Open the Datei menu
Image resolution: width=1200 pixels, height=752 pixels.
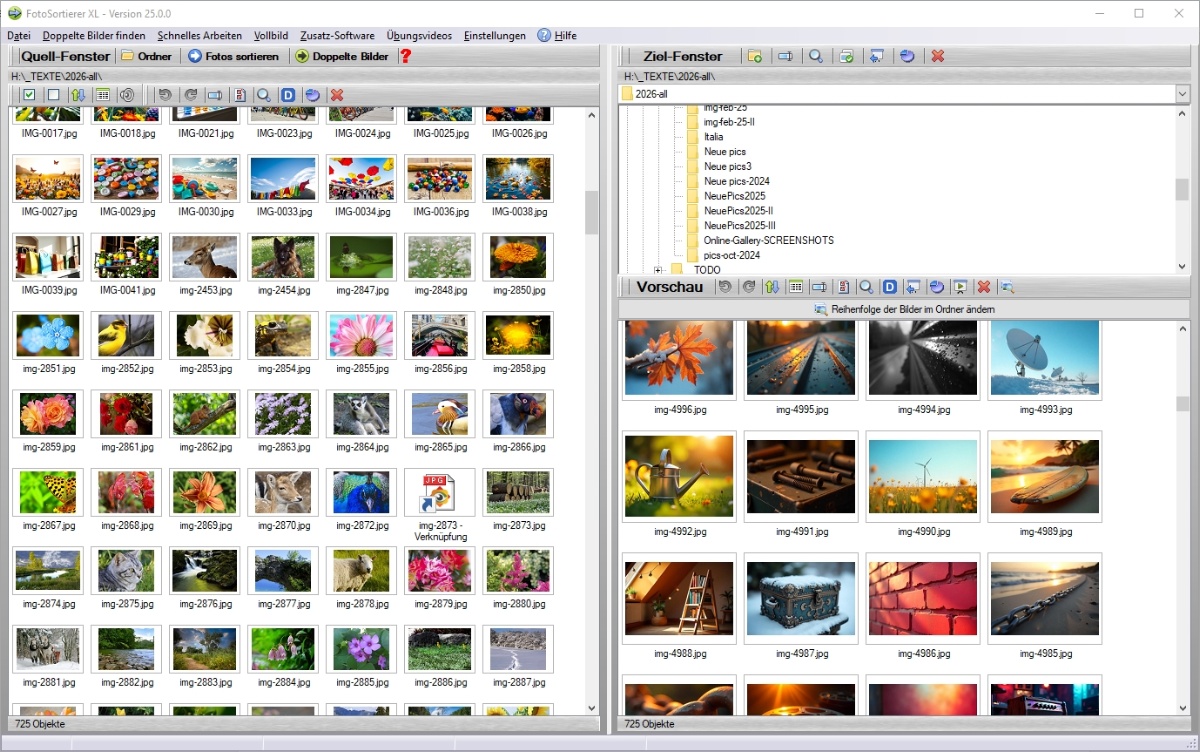(x=19, y=35)
